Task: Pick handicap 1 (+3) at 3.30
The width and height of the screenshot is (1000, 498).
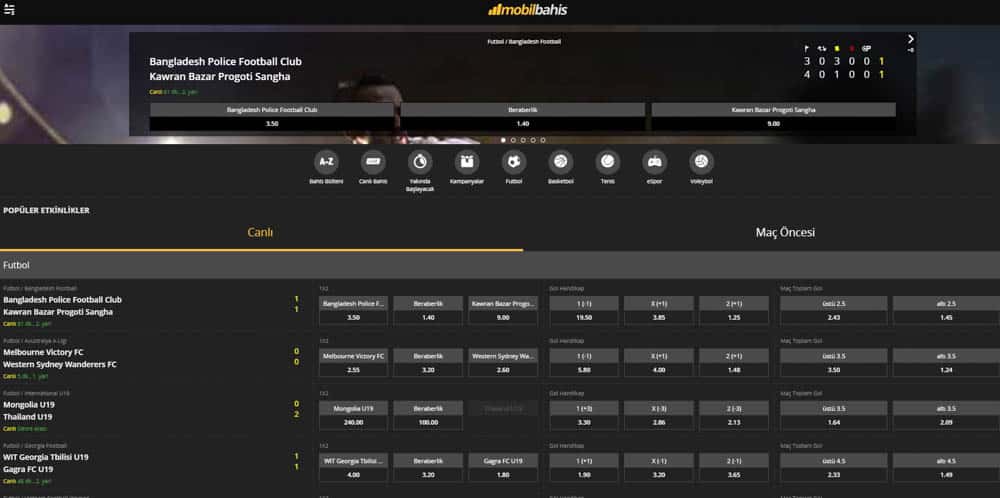Action: (584, 415)
